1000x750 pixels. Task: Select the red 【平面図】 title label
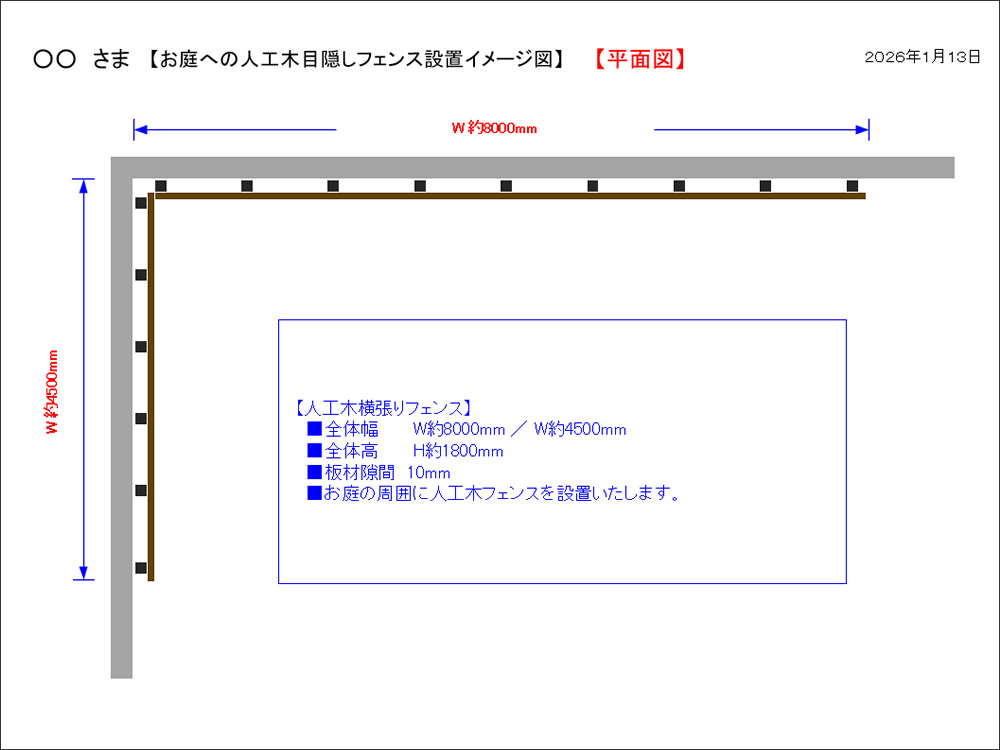coord(640,59)
